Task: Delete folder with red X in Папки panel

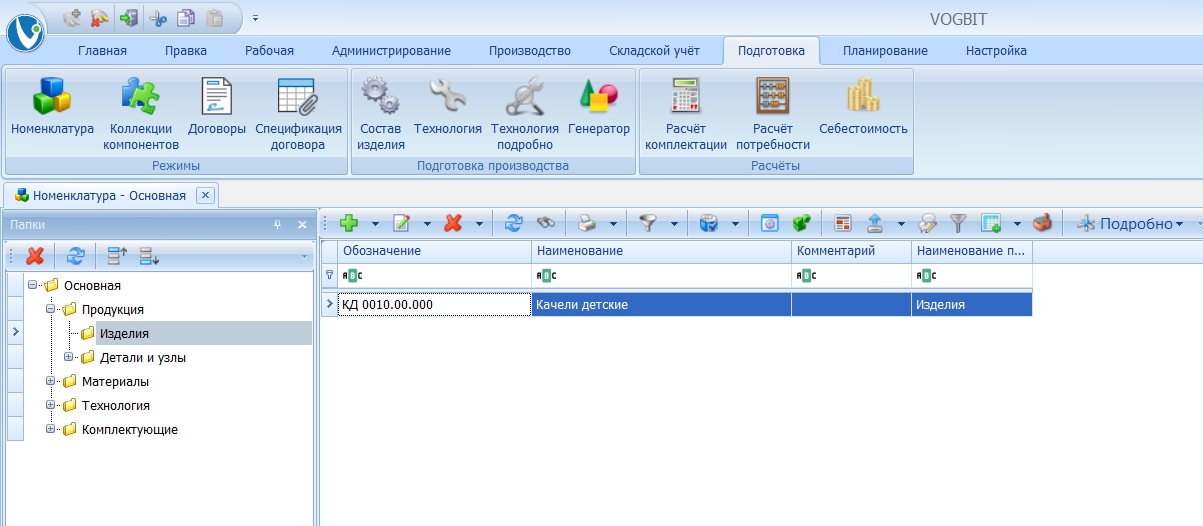Action: click(x=34, y=256)
